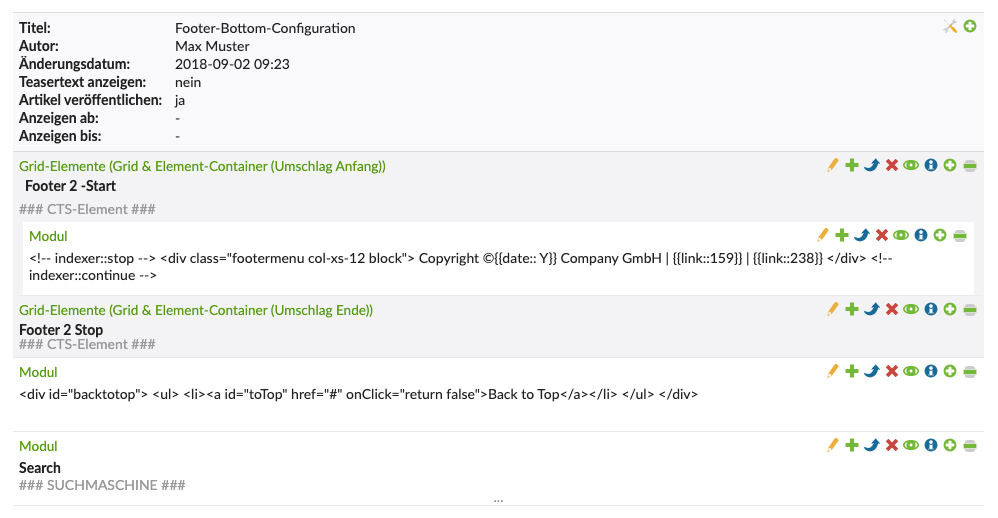Open the Grid-Elemente (Umschlag Ende) link
998x518 pixels.
[x=196, y=311]
